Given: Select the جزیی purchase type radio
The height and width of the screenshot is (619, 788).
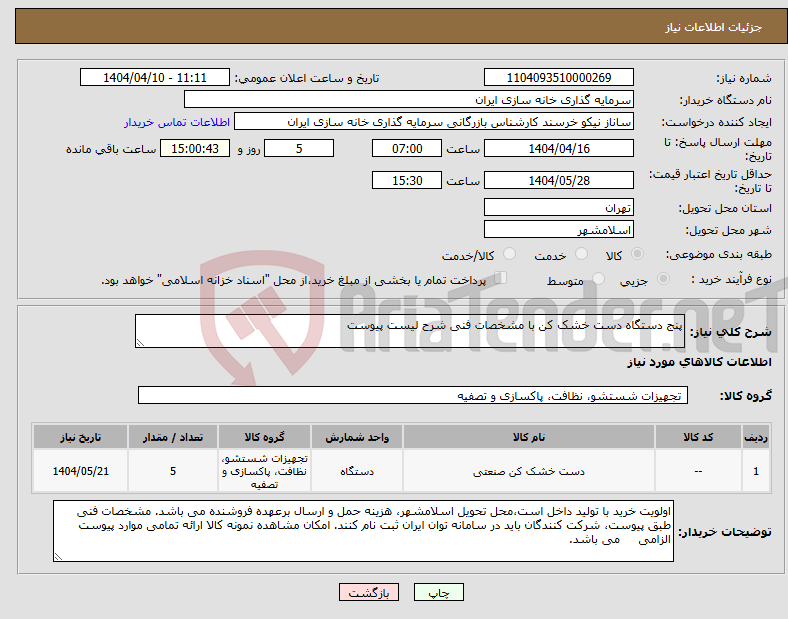Looking at the screenshot, I should coord(663,279).
